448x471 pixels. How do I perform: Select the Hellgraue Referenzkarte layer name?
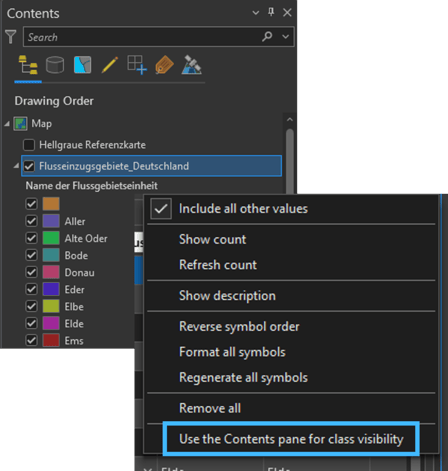click(92, 145)
